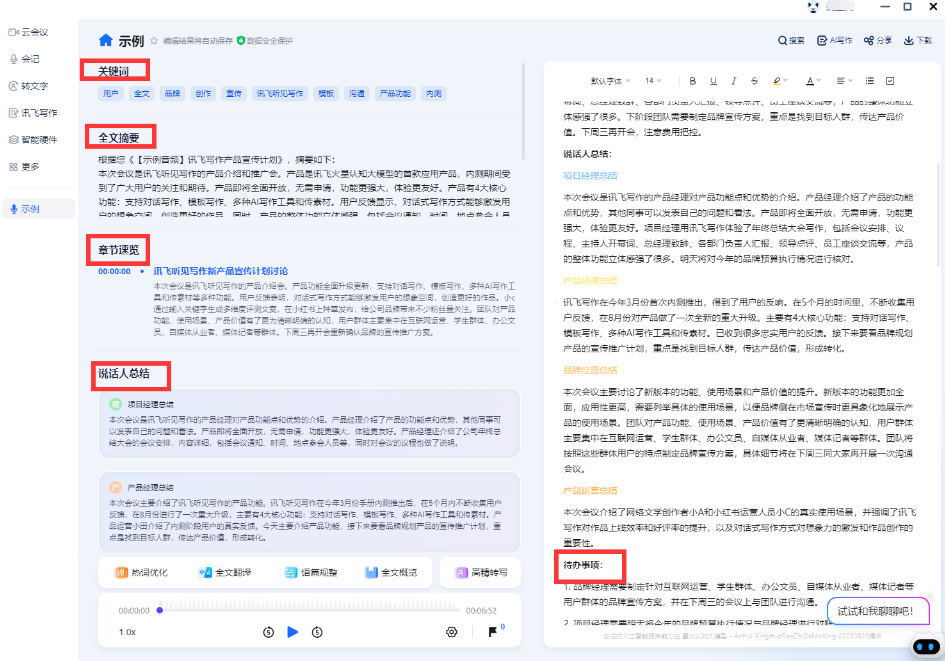The width and height of the screenshot is (945, 661).
Task: Click the 宣传 keyword tag
Action: tap(234, 93)
